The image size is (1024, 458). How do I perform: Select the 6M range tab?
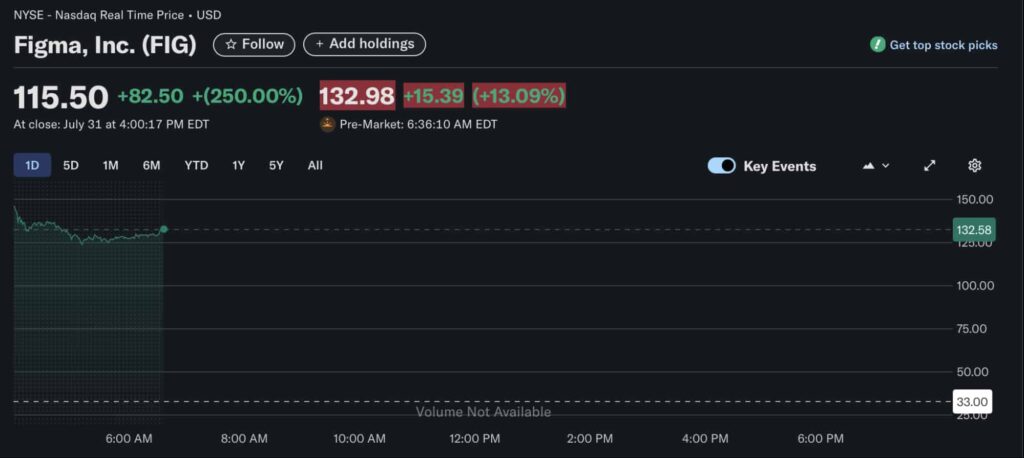(x=152, y=165)
